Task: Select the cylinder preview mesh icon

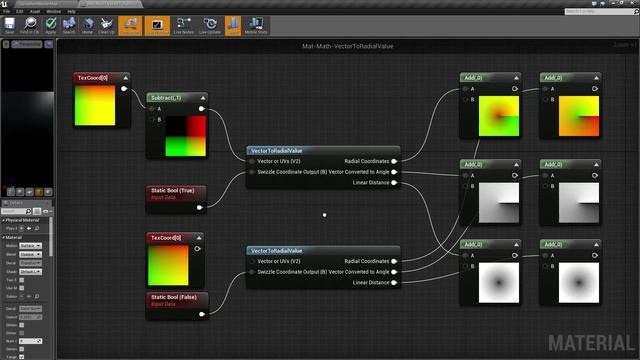Action: tap(11, 191)
